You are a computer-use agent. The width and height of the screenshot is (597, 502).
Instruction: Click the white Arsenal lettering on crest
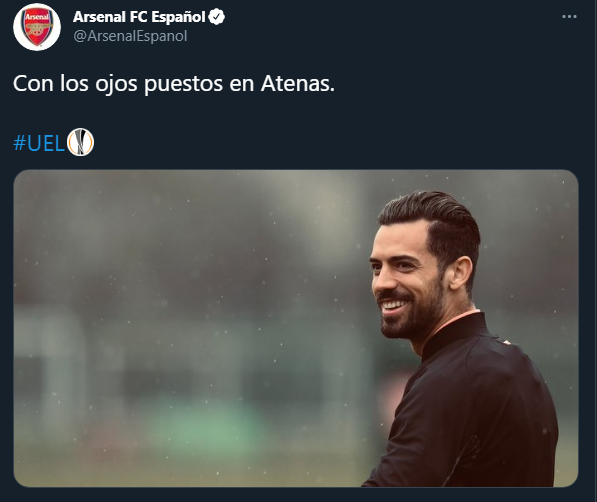[37, 17]
